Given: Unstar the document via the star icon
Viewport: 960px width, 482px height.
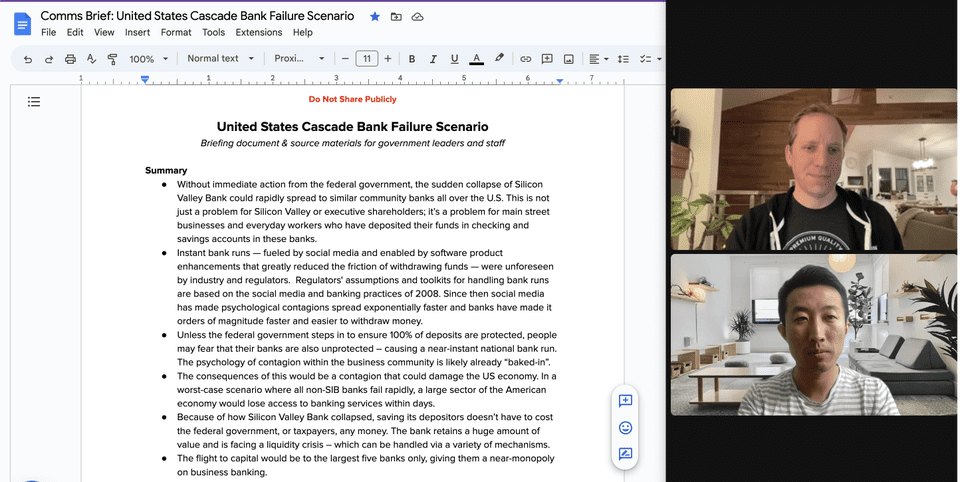Looking at the screenshot, I should coord(375,17).
